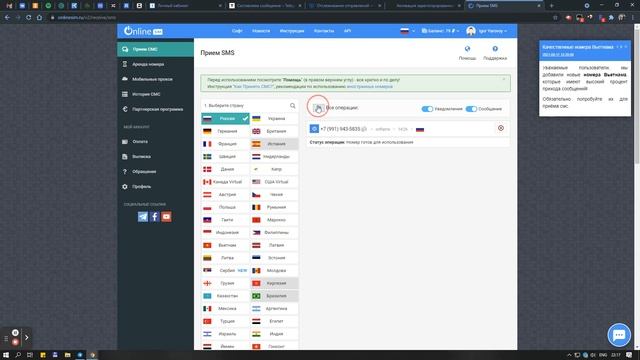
Task: Open the Инструкции top menu item
Action: [292, 31]
